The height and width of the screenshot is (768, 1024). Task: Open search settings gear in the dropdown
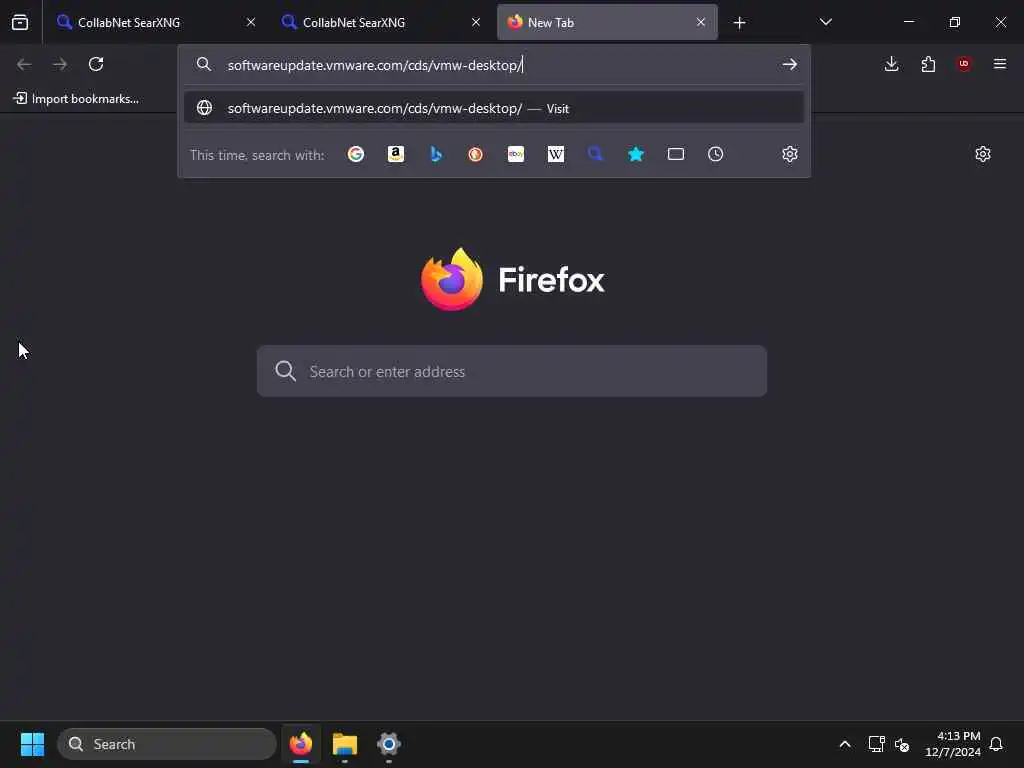click(x=790, y=154)
